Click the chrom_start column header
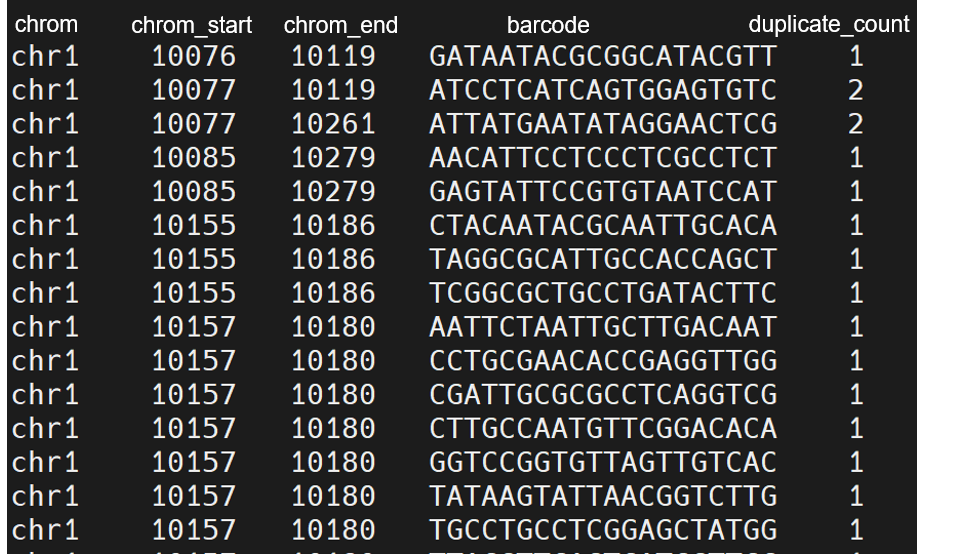This screenshot has height=554, width=965. point(192,26)
